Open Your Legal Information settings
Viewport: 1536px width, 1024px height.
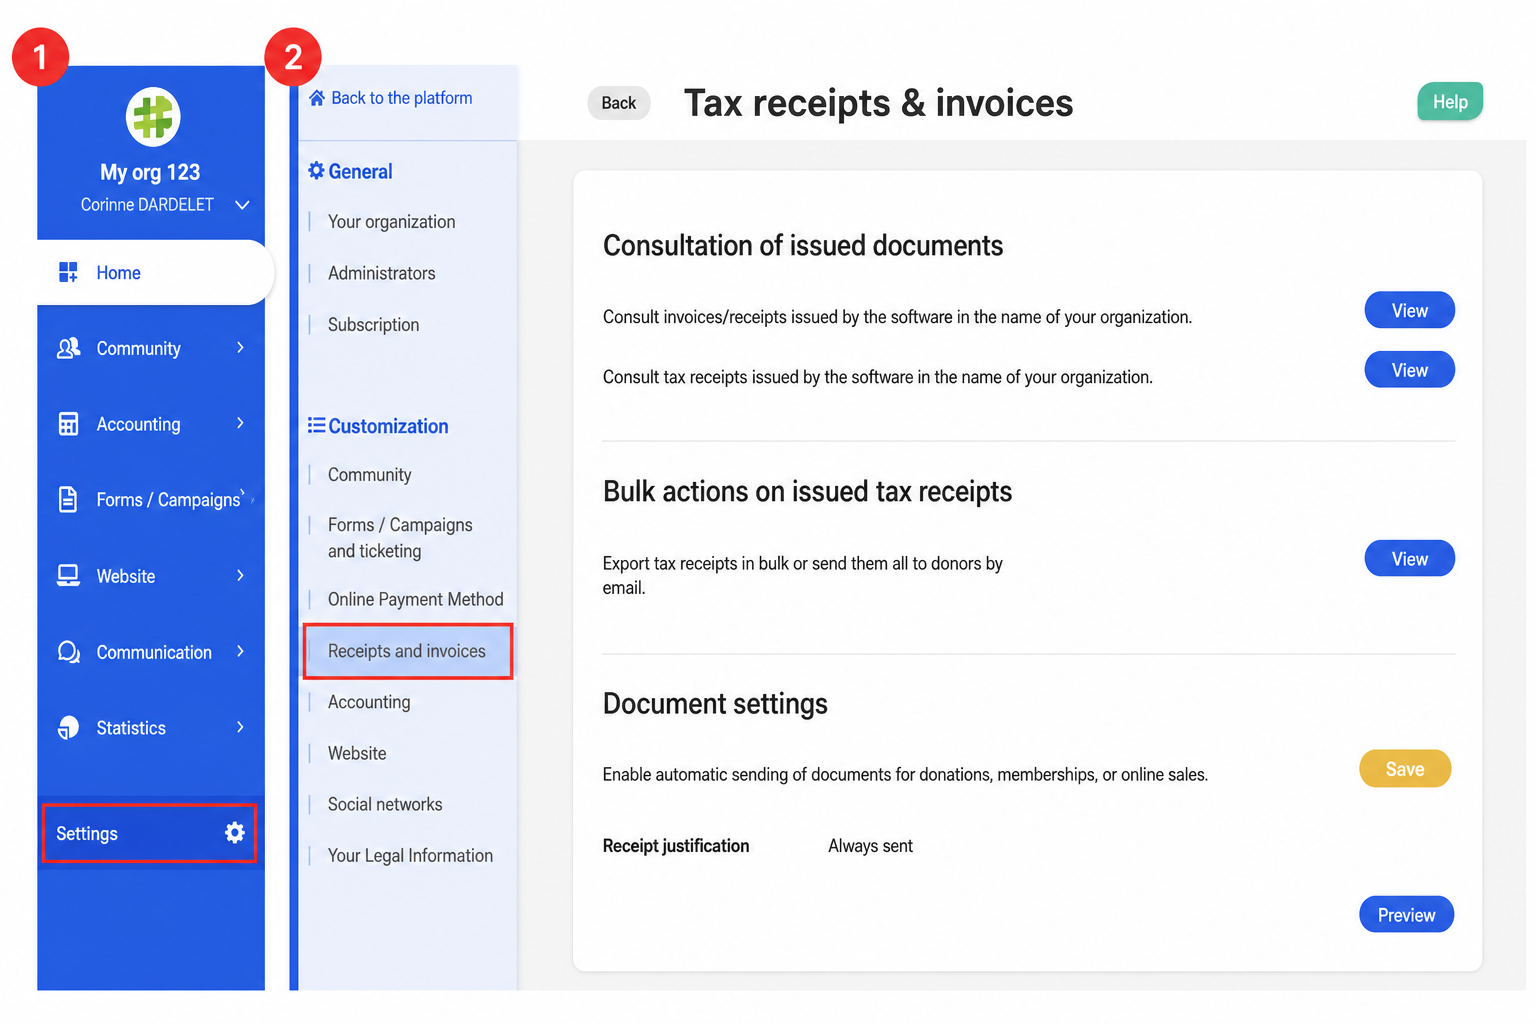click(x=410, y=855)
